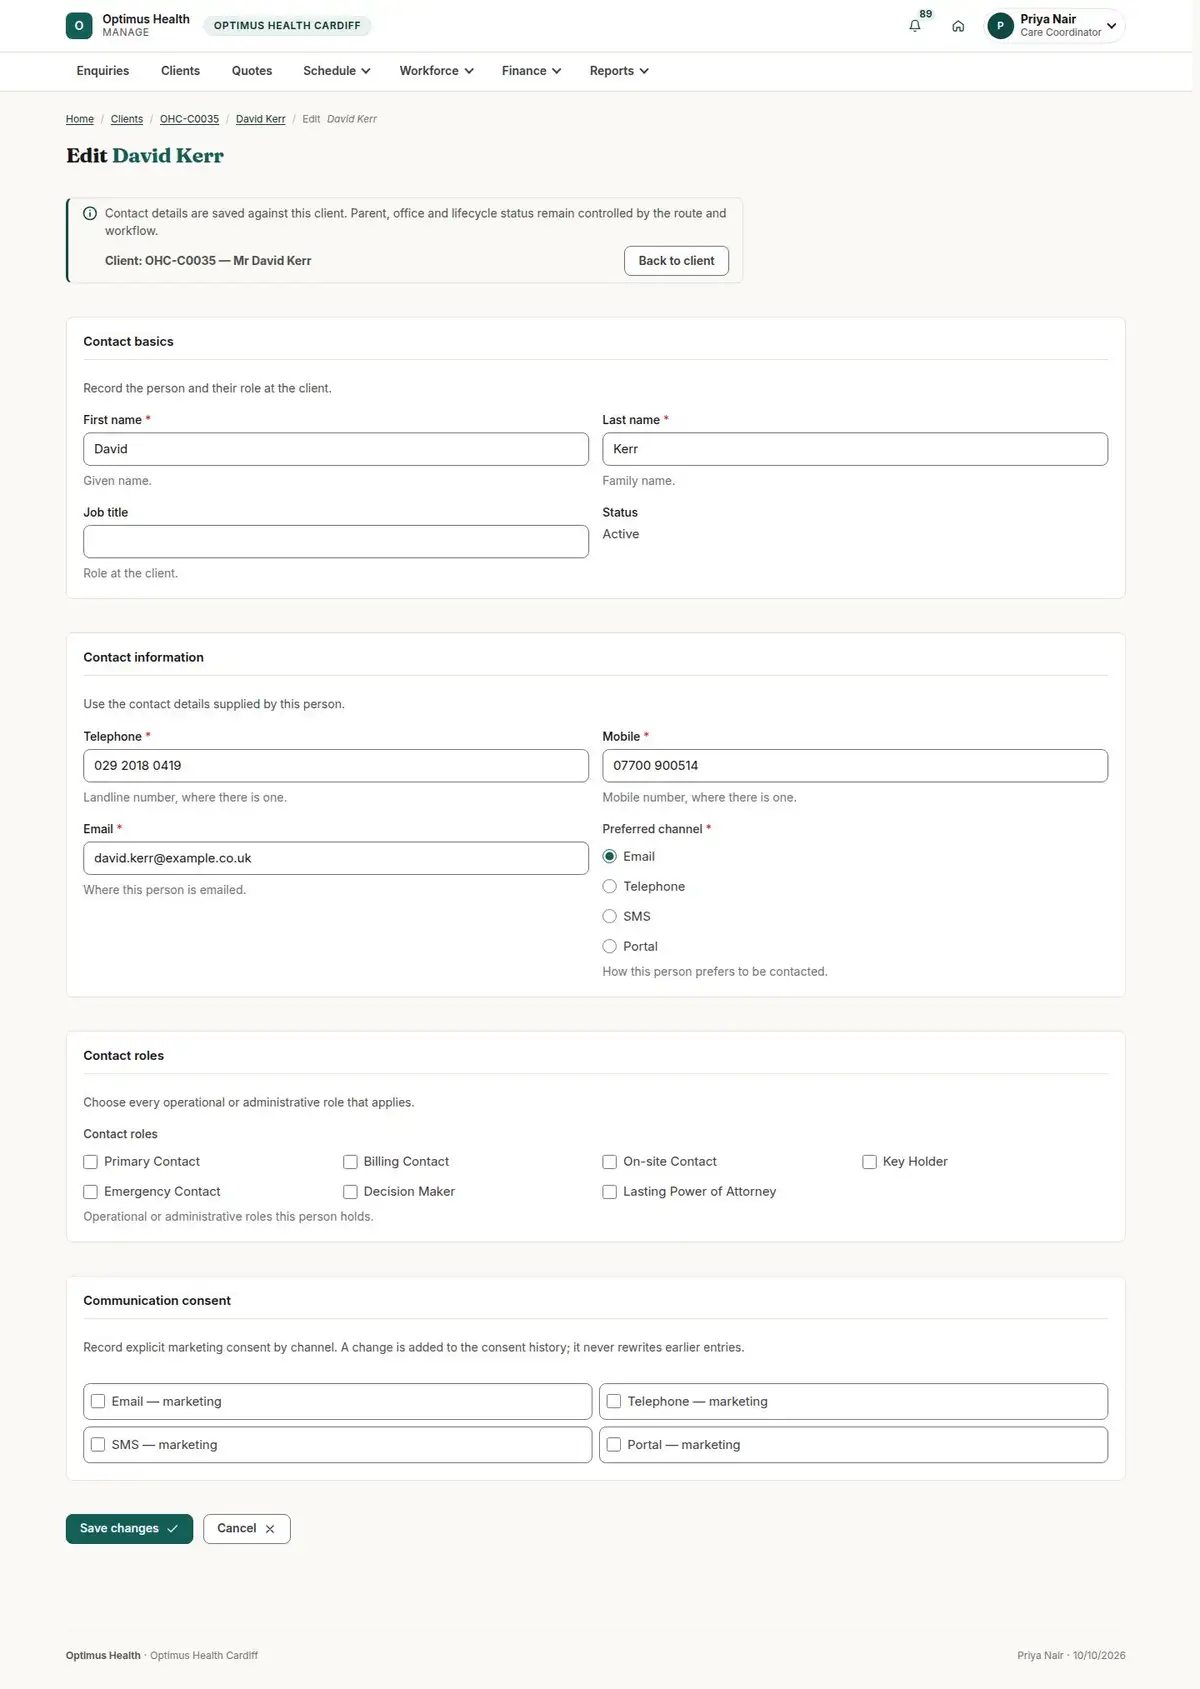Select Telephone as preferred channel
This screenshot has height=1689, width=1200.
pos(610,886)
